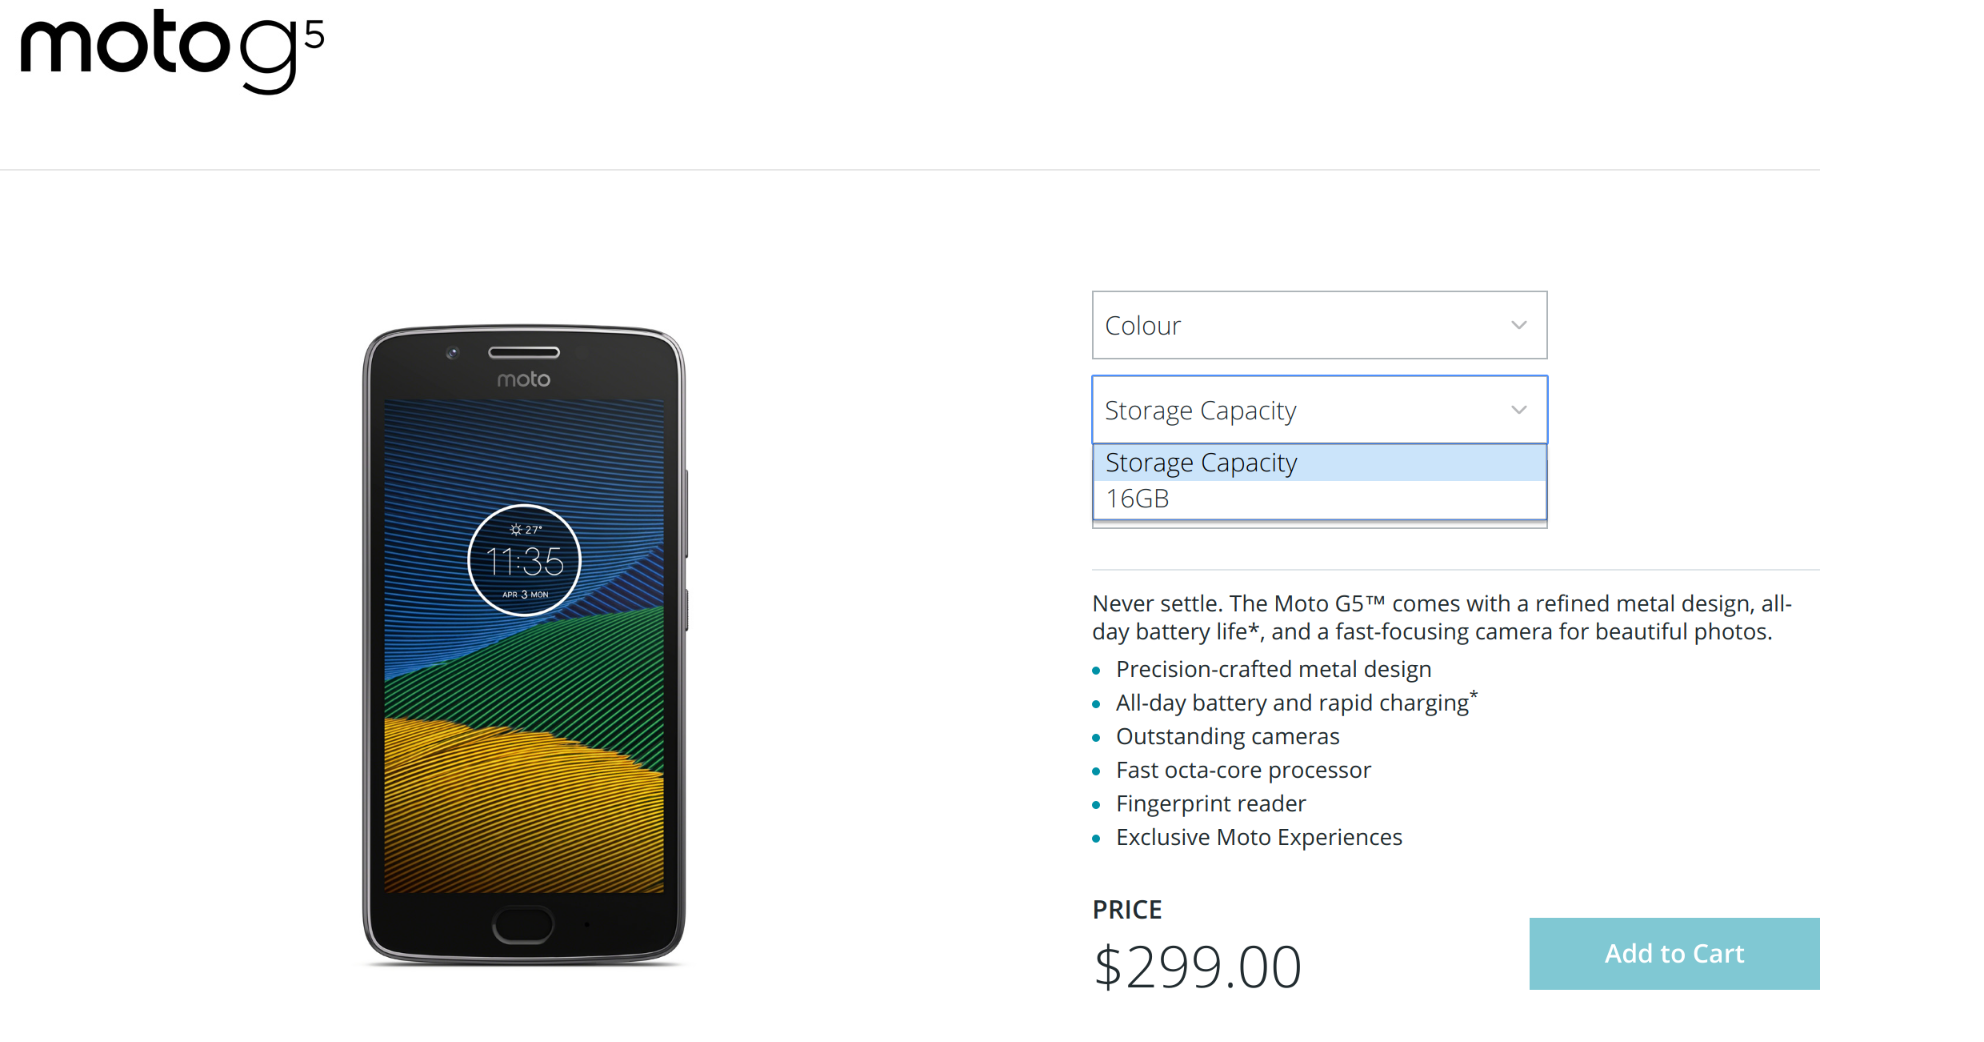Click the Fingerprint reader bullet item
Image resolution: width=1984 pixels, height=1042 pixels.
coord(1210,804)
